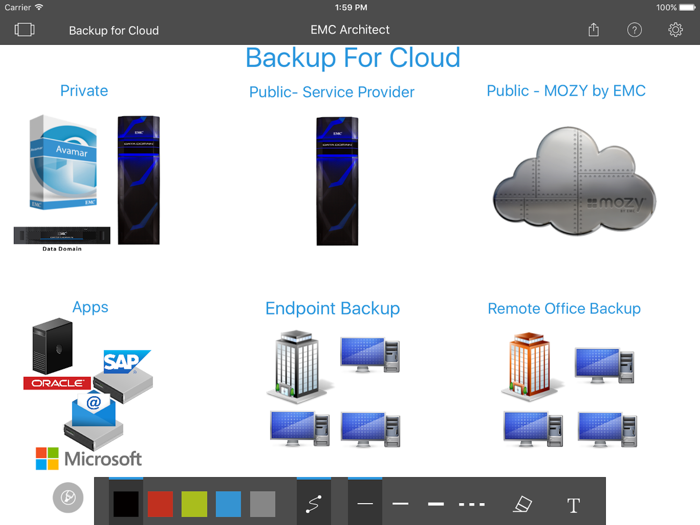The image size is (700, 525).
Task: Pick the red color swatch
Action: [x=160, y=504]
